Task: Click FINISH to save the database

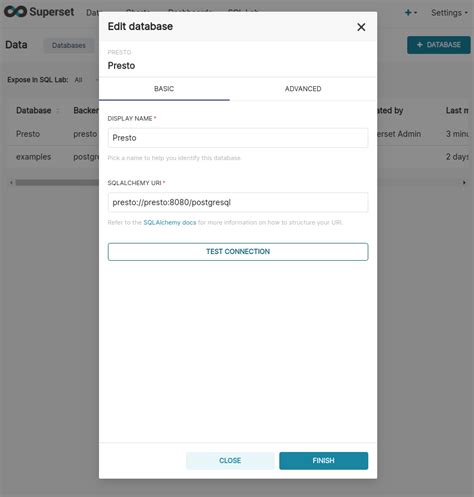Action: [323, 461]
